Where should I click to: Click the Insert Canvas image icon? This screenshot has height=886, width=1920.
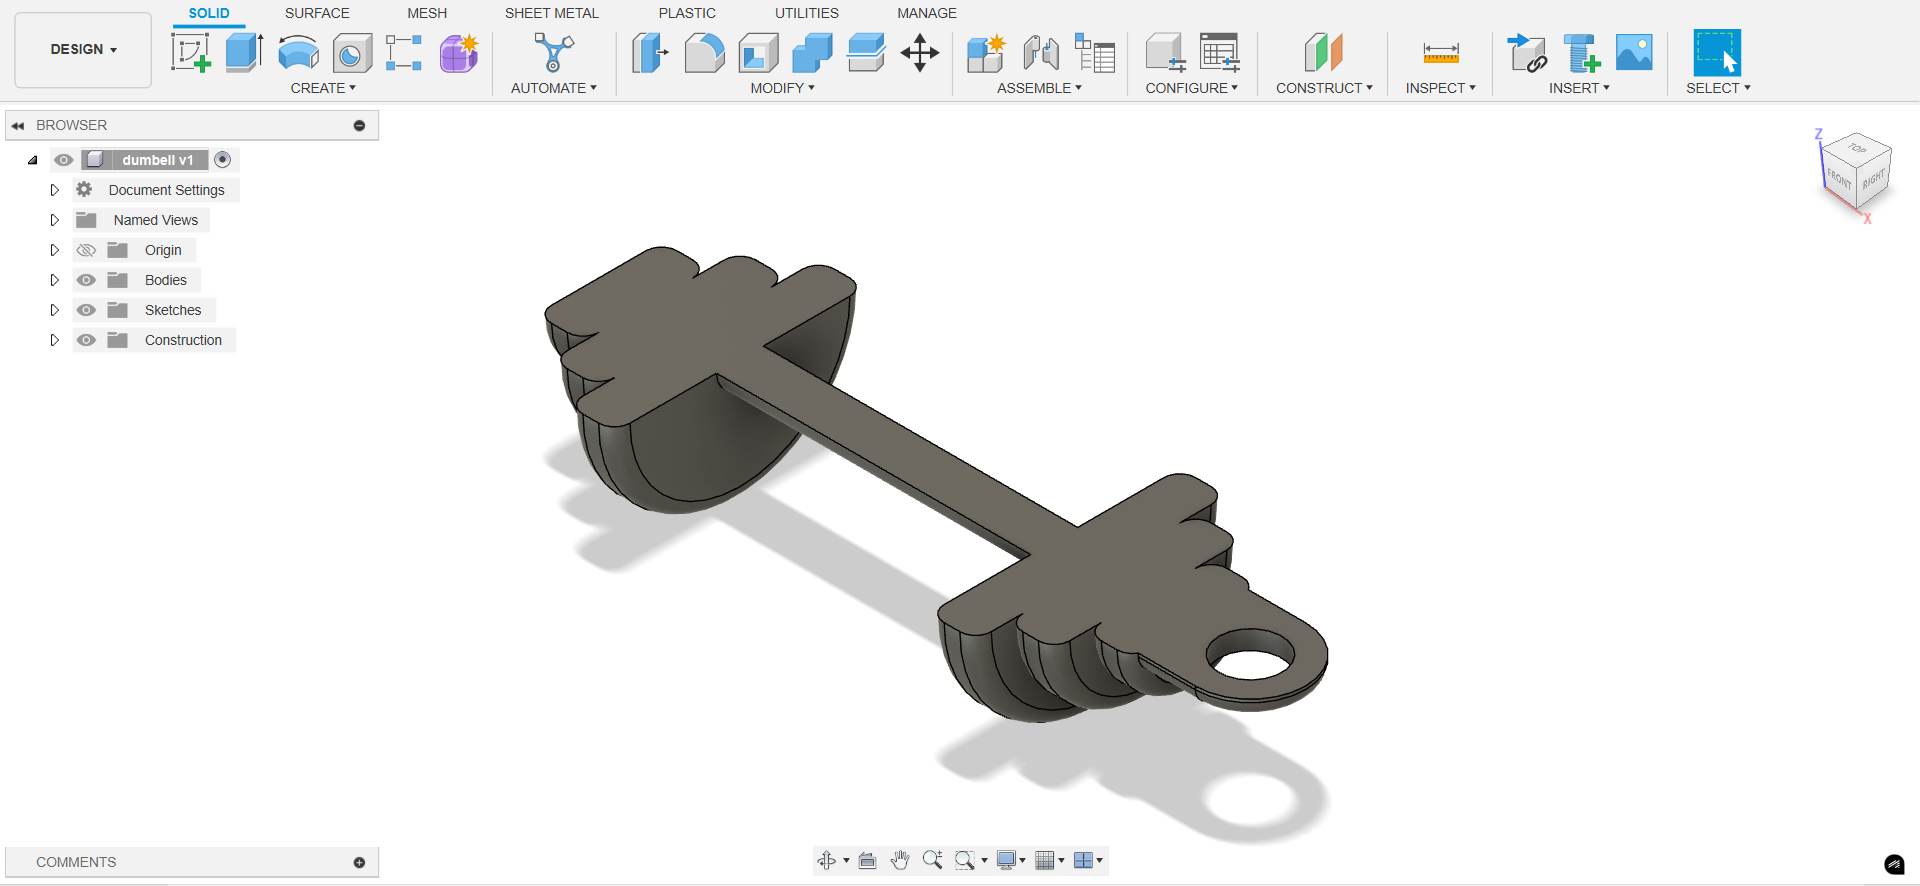[x=1635, y=53]
